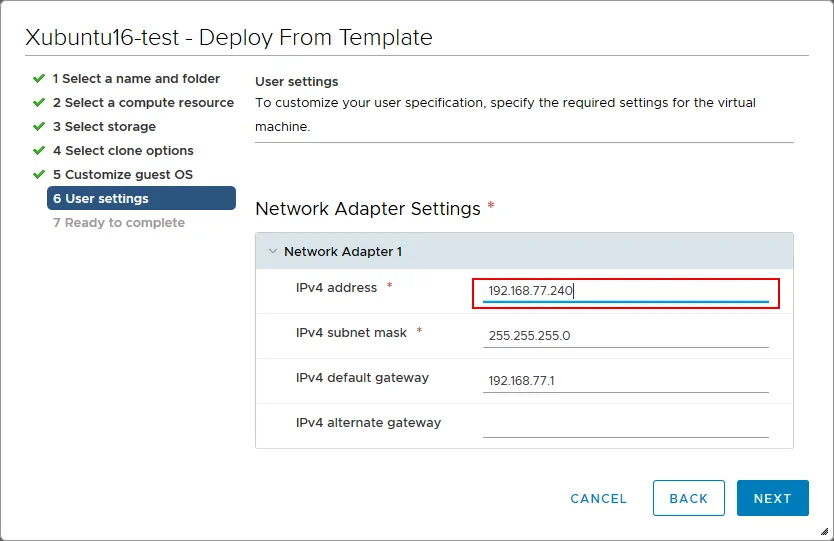Return to step 4 Select clone options

click(x=123, y=150)
